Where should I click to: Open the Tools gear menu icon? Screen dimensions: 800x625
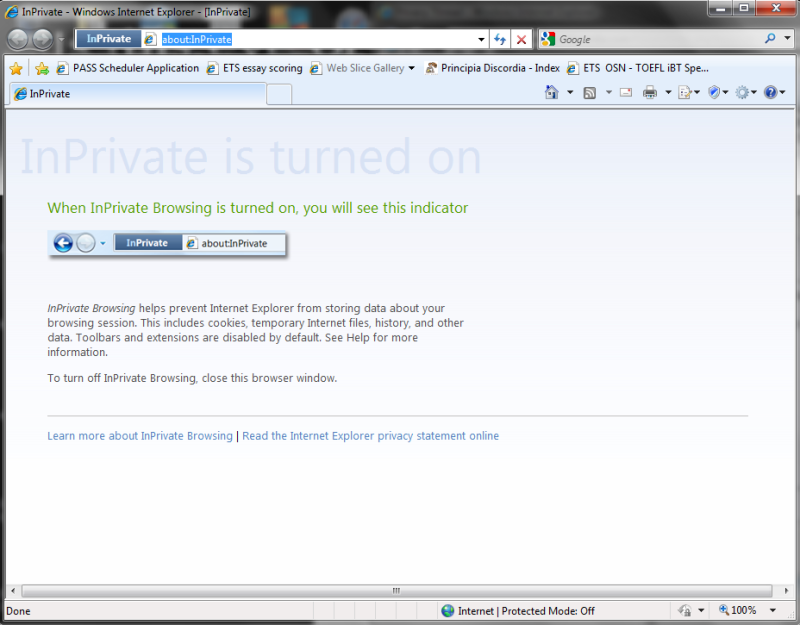coord(745,92)
